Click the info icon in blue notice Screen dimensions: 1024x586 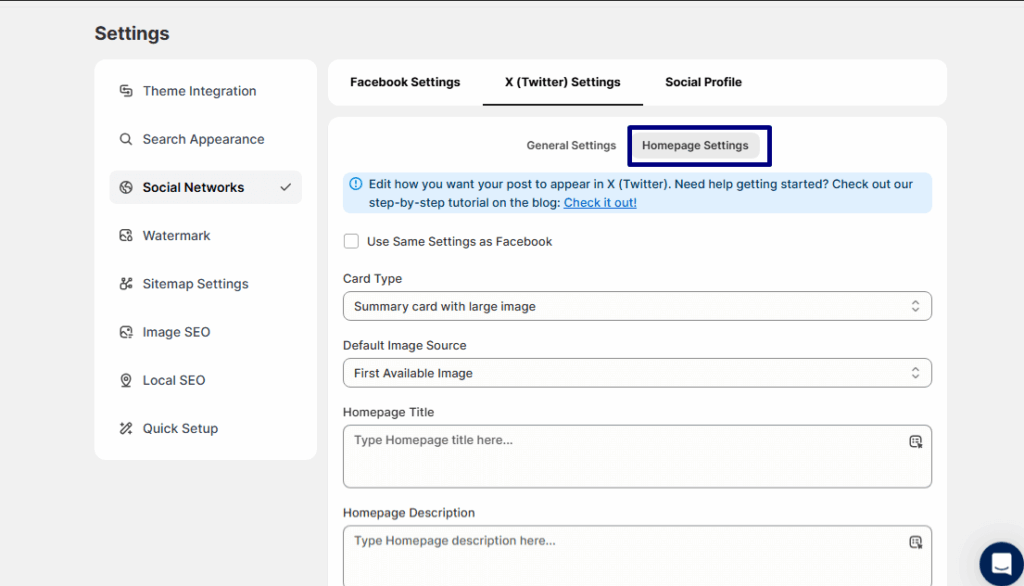(x=355, y=184)
